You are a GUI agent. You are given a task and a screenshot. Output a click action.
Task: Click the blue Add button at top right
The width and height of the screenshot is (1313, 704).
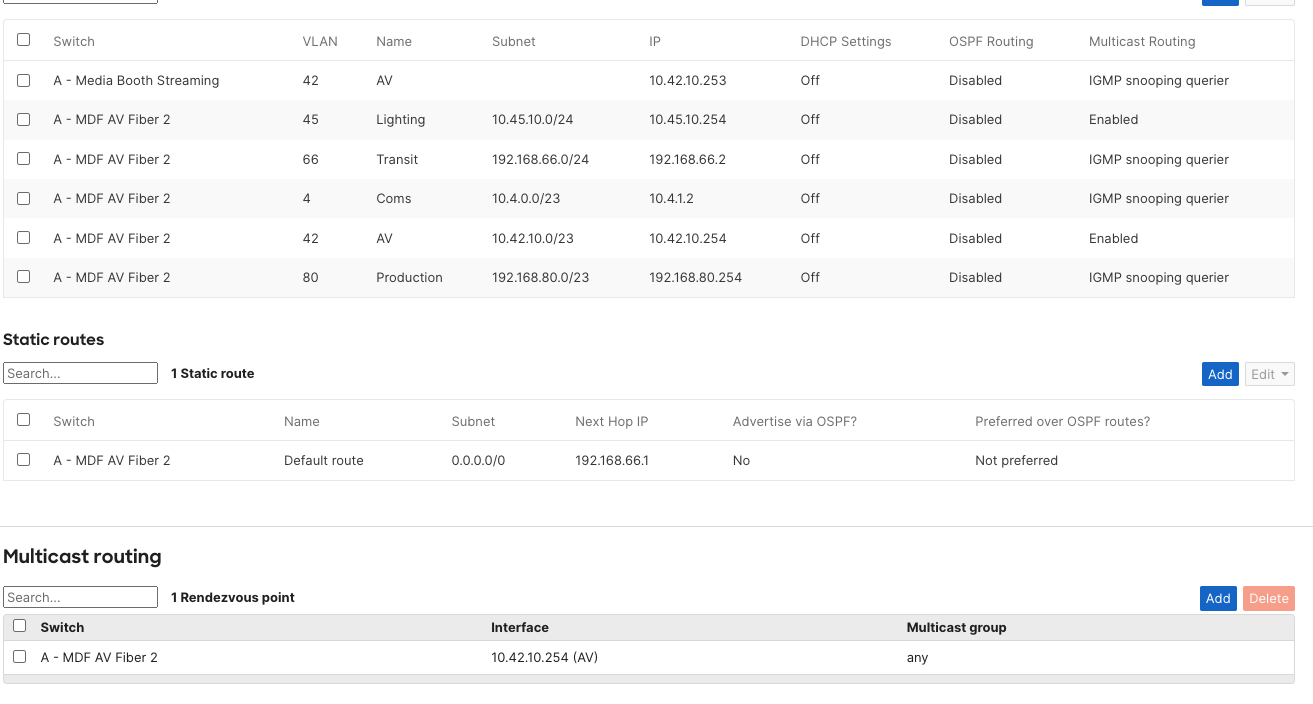pyautogui.click(x=1220, y=2)
